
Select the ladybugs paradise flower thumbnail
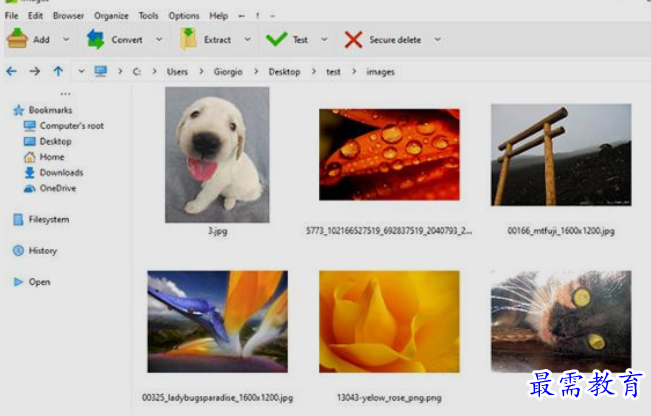click(x=218, y=321)
